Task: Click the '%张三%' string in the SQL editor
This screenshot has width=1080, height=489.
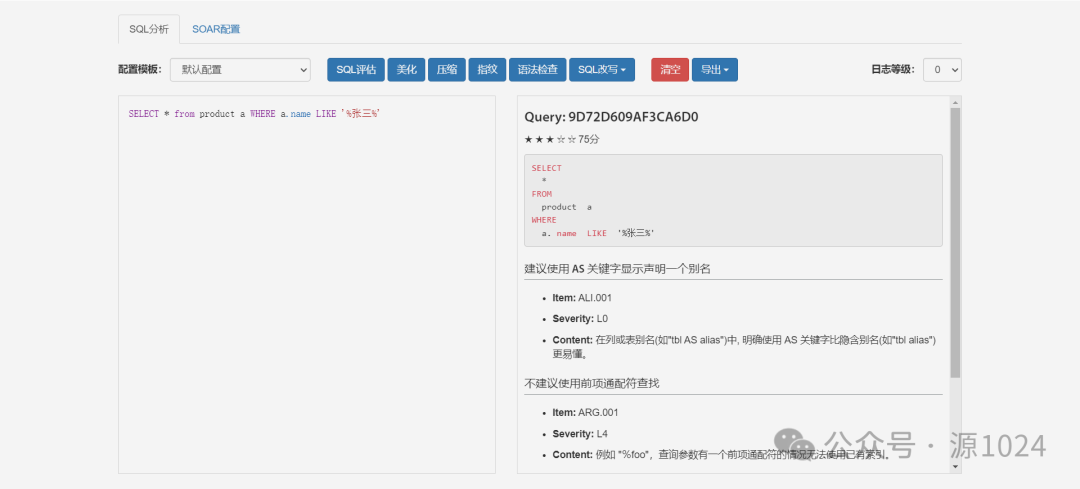Action: click(361, 114)
